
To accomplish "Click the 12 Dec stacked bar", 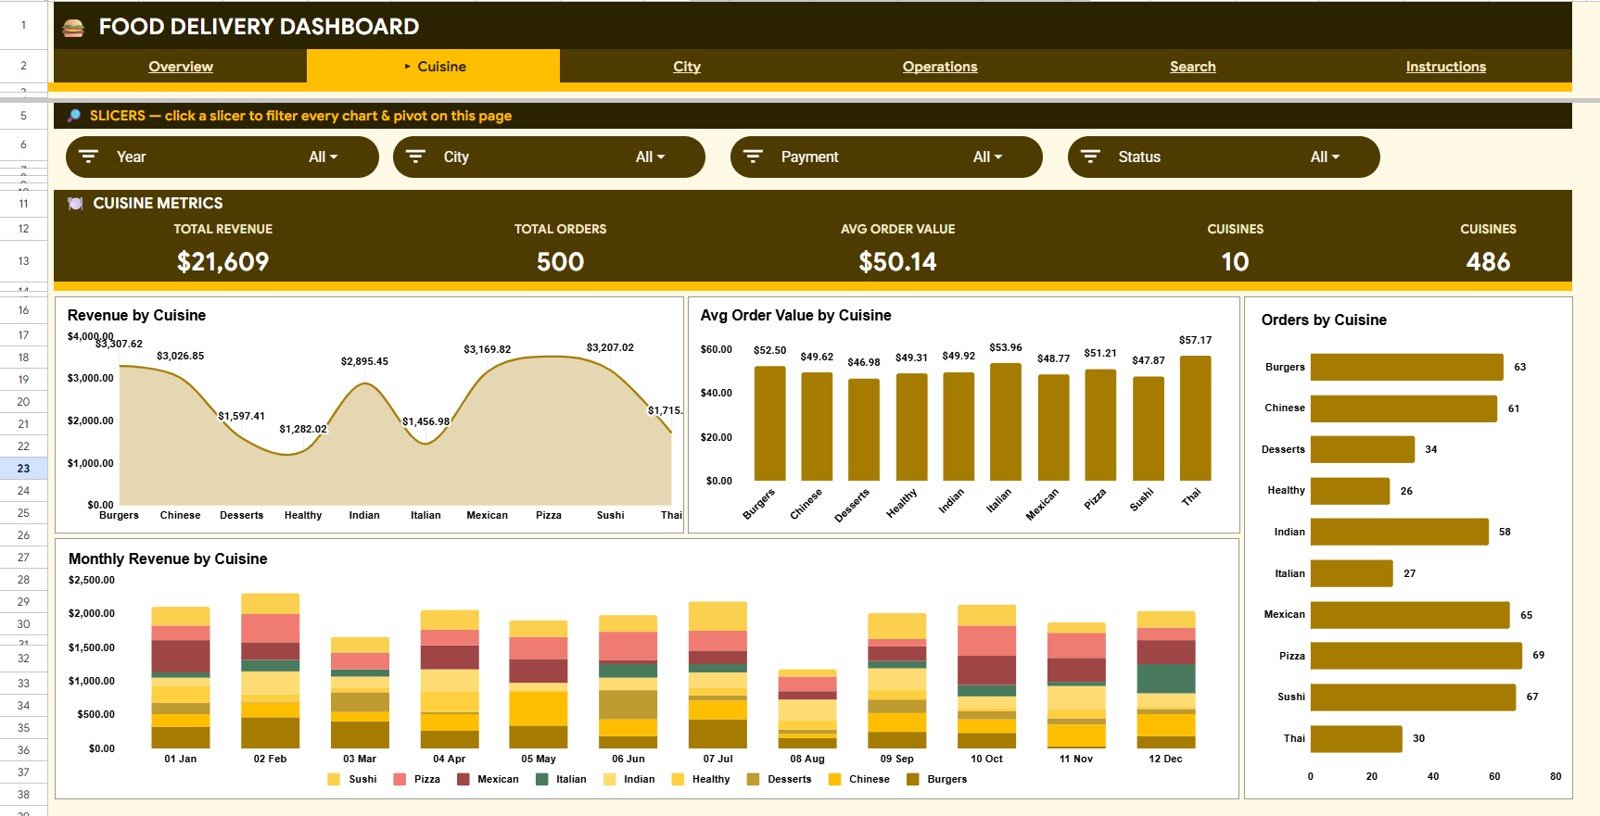I will (x=1166, y=680).
